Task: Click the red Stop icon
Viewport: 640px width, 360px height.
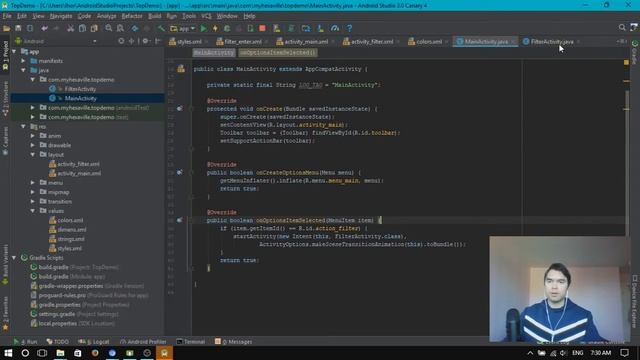Action: tap(262, 28)
